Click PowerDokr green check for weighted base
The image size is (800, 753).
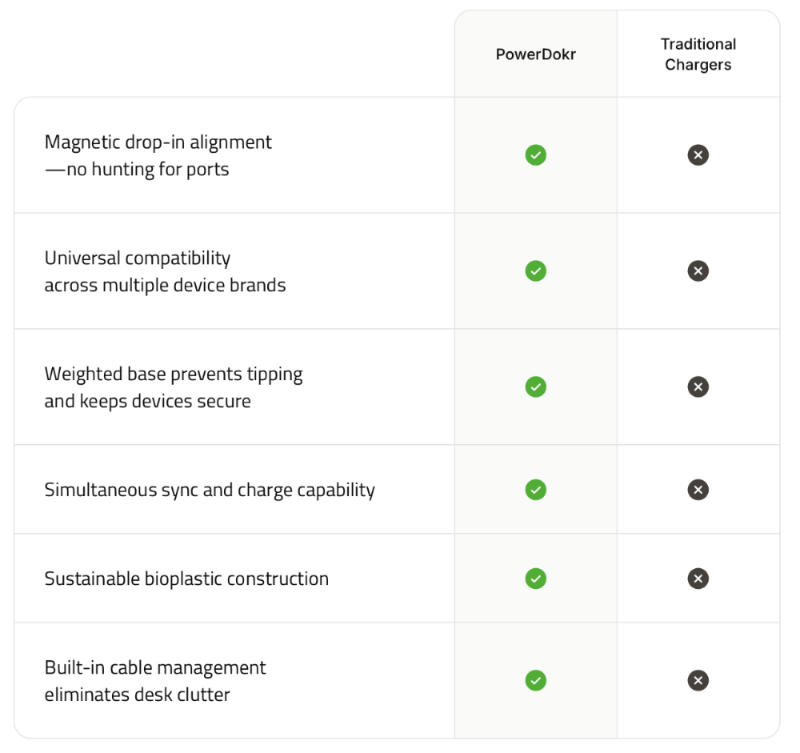[x=536, y=387]
